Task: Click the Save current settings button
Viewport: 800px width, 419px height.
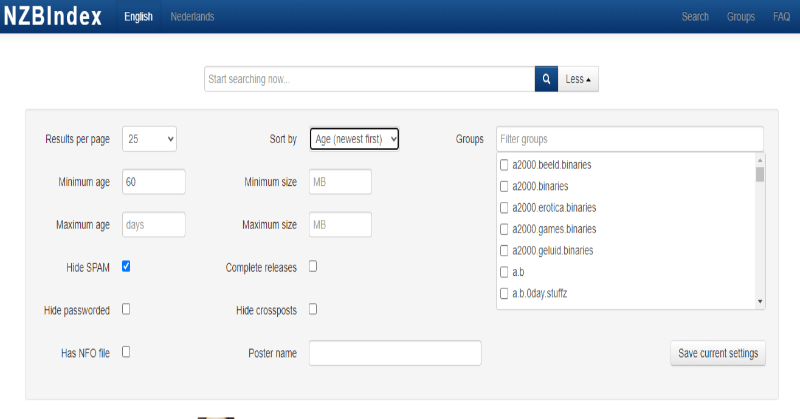Action: (717, 353)
